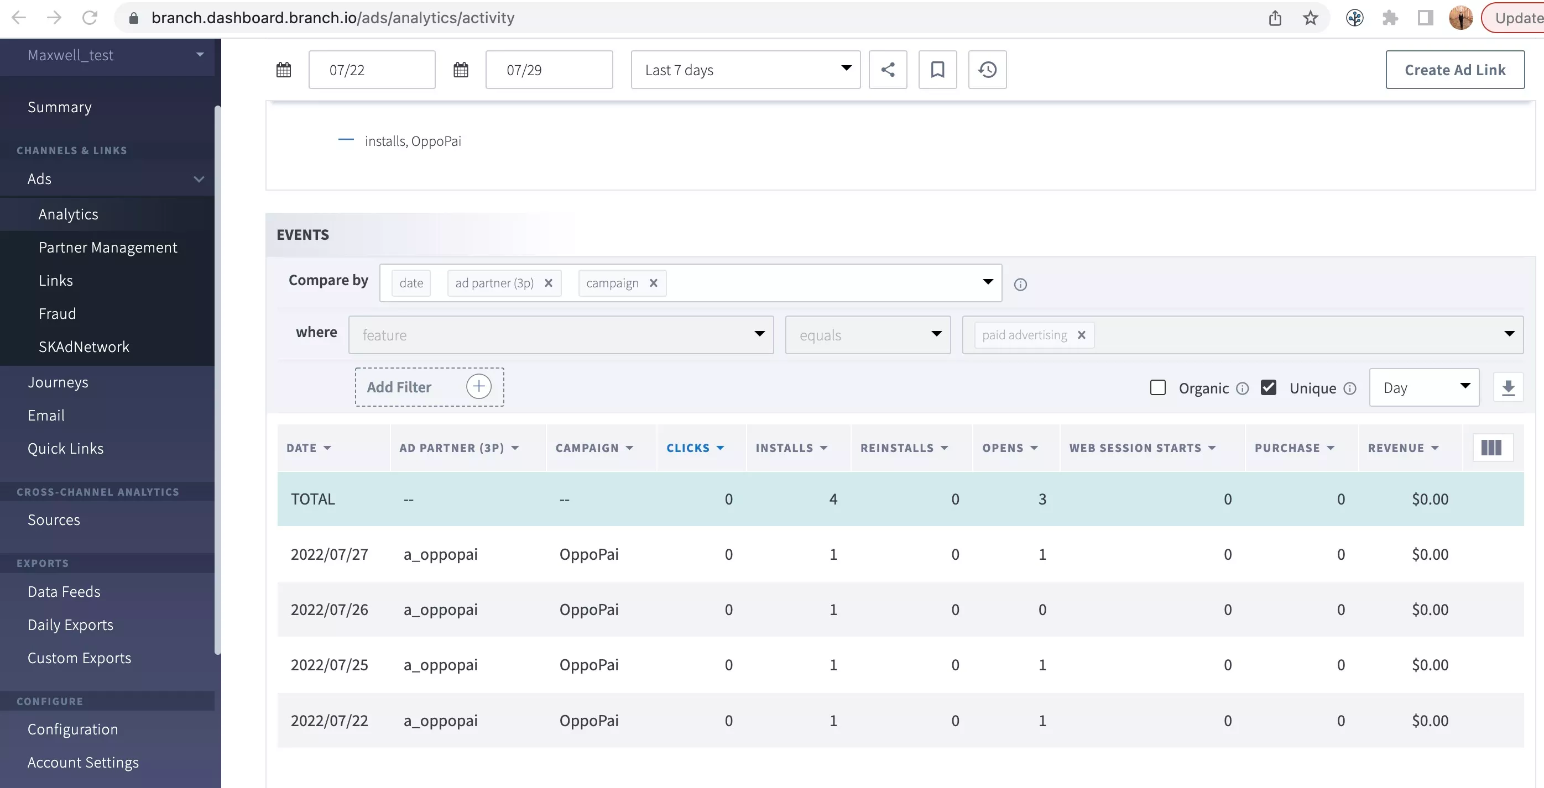Open the feature filter dropdown
Screen dimensions: 1544x788
click(561, 335)
